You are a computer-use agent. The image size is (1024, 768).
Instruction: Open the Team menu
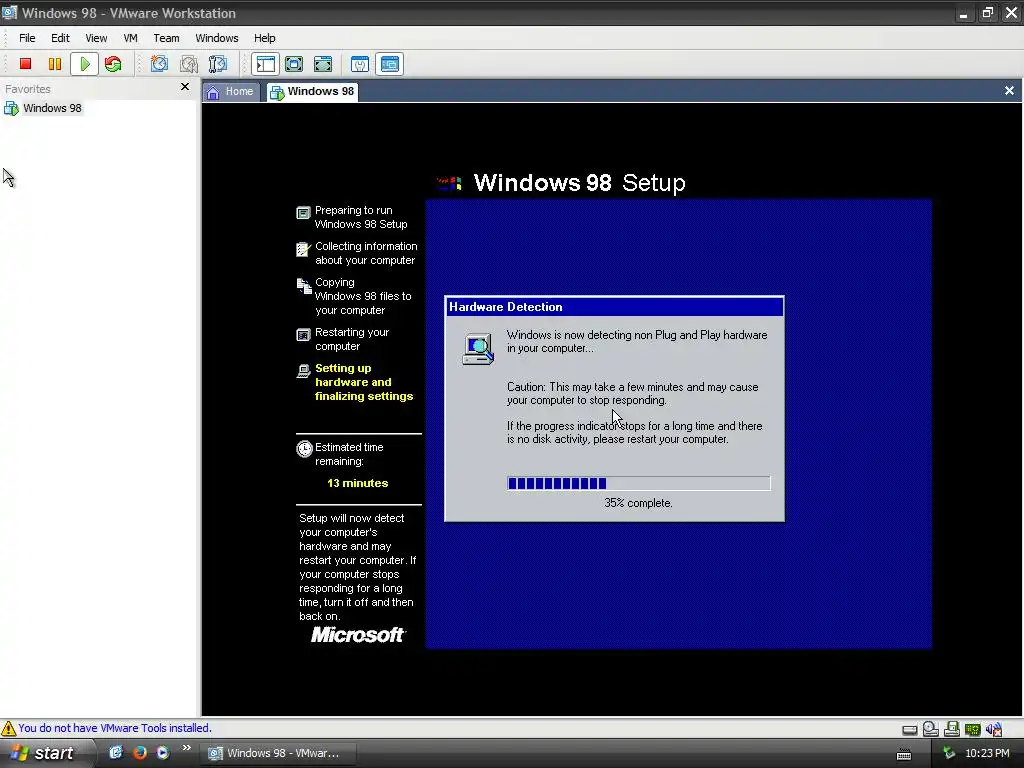tap(166, 38)
